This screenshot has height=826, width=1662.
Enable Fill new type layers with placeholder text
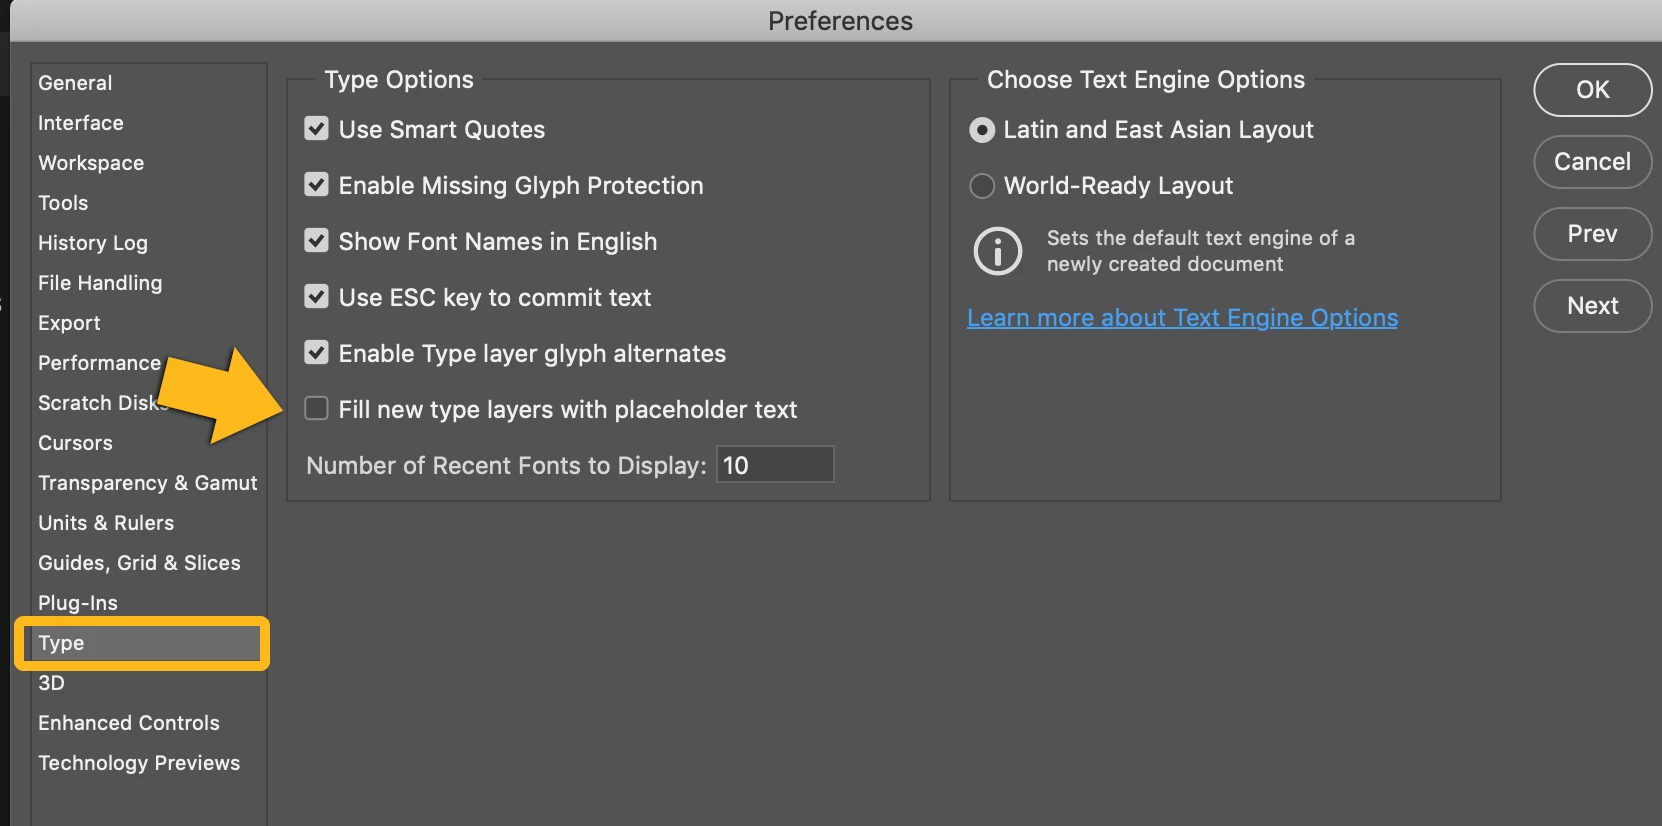317,409
